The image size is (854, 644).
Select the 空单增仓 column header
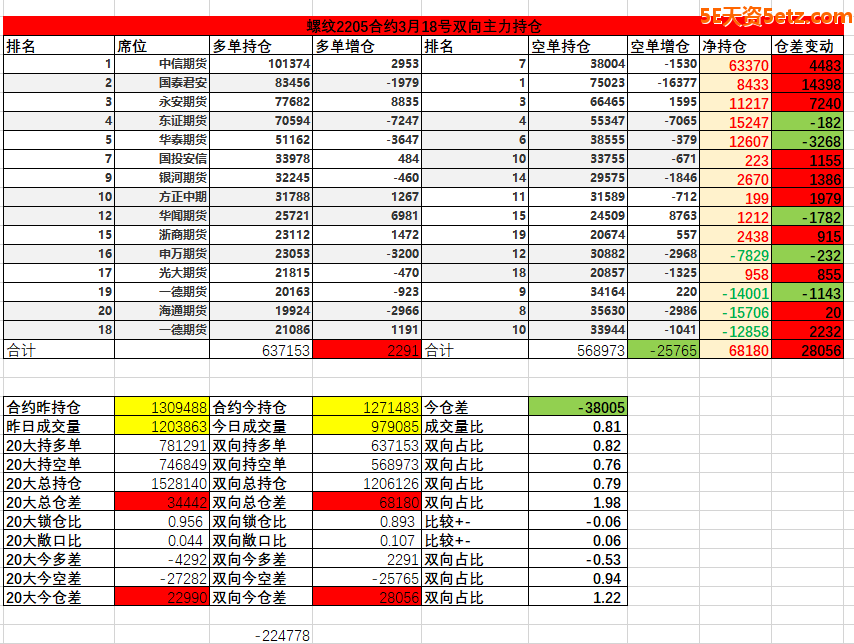point(662,46)
